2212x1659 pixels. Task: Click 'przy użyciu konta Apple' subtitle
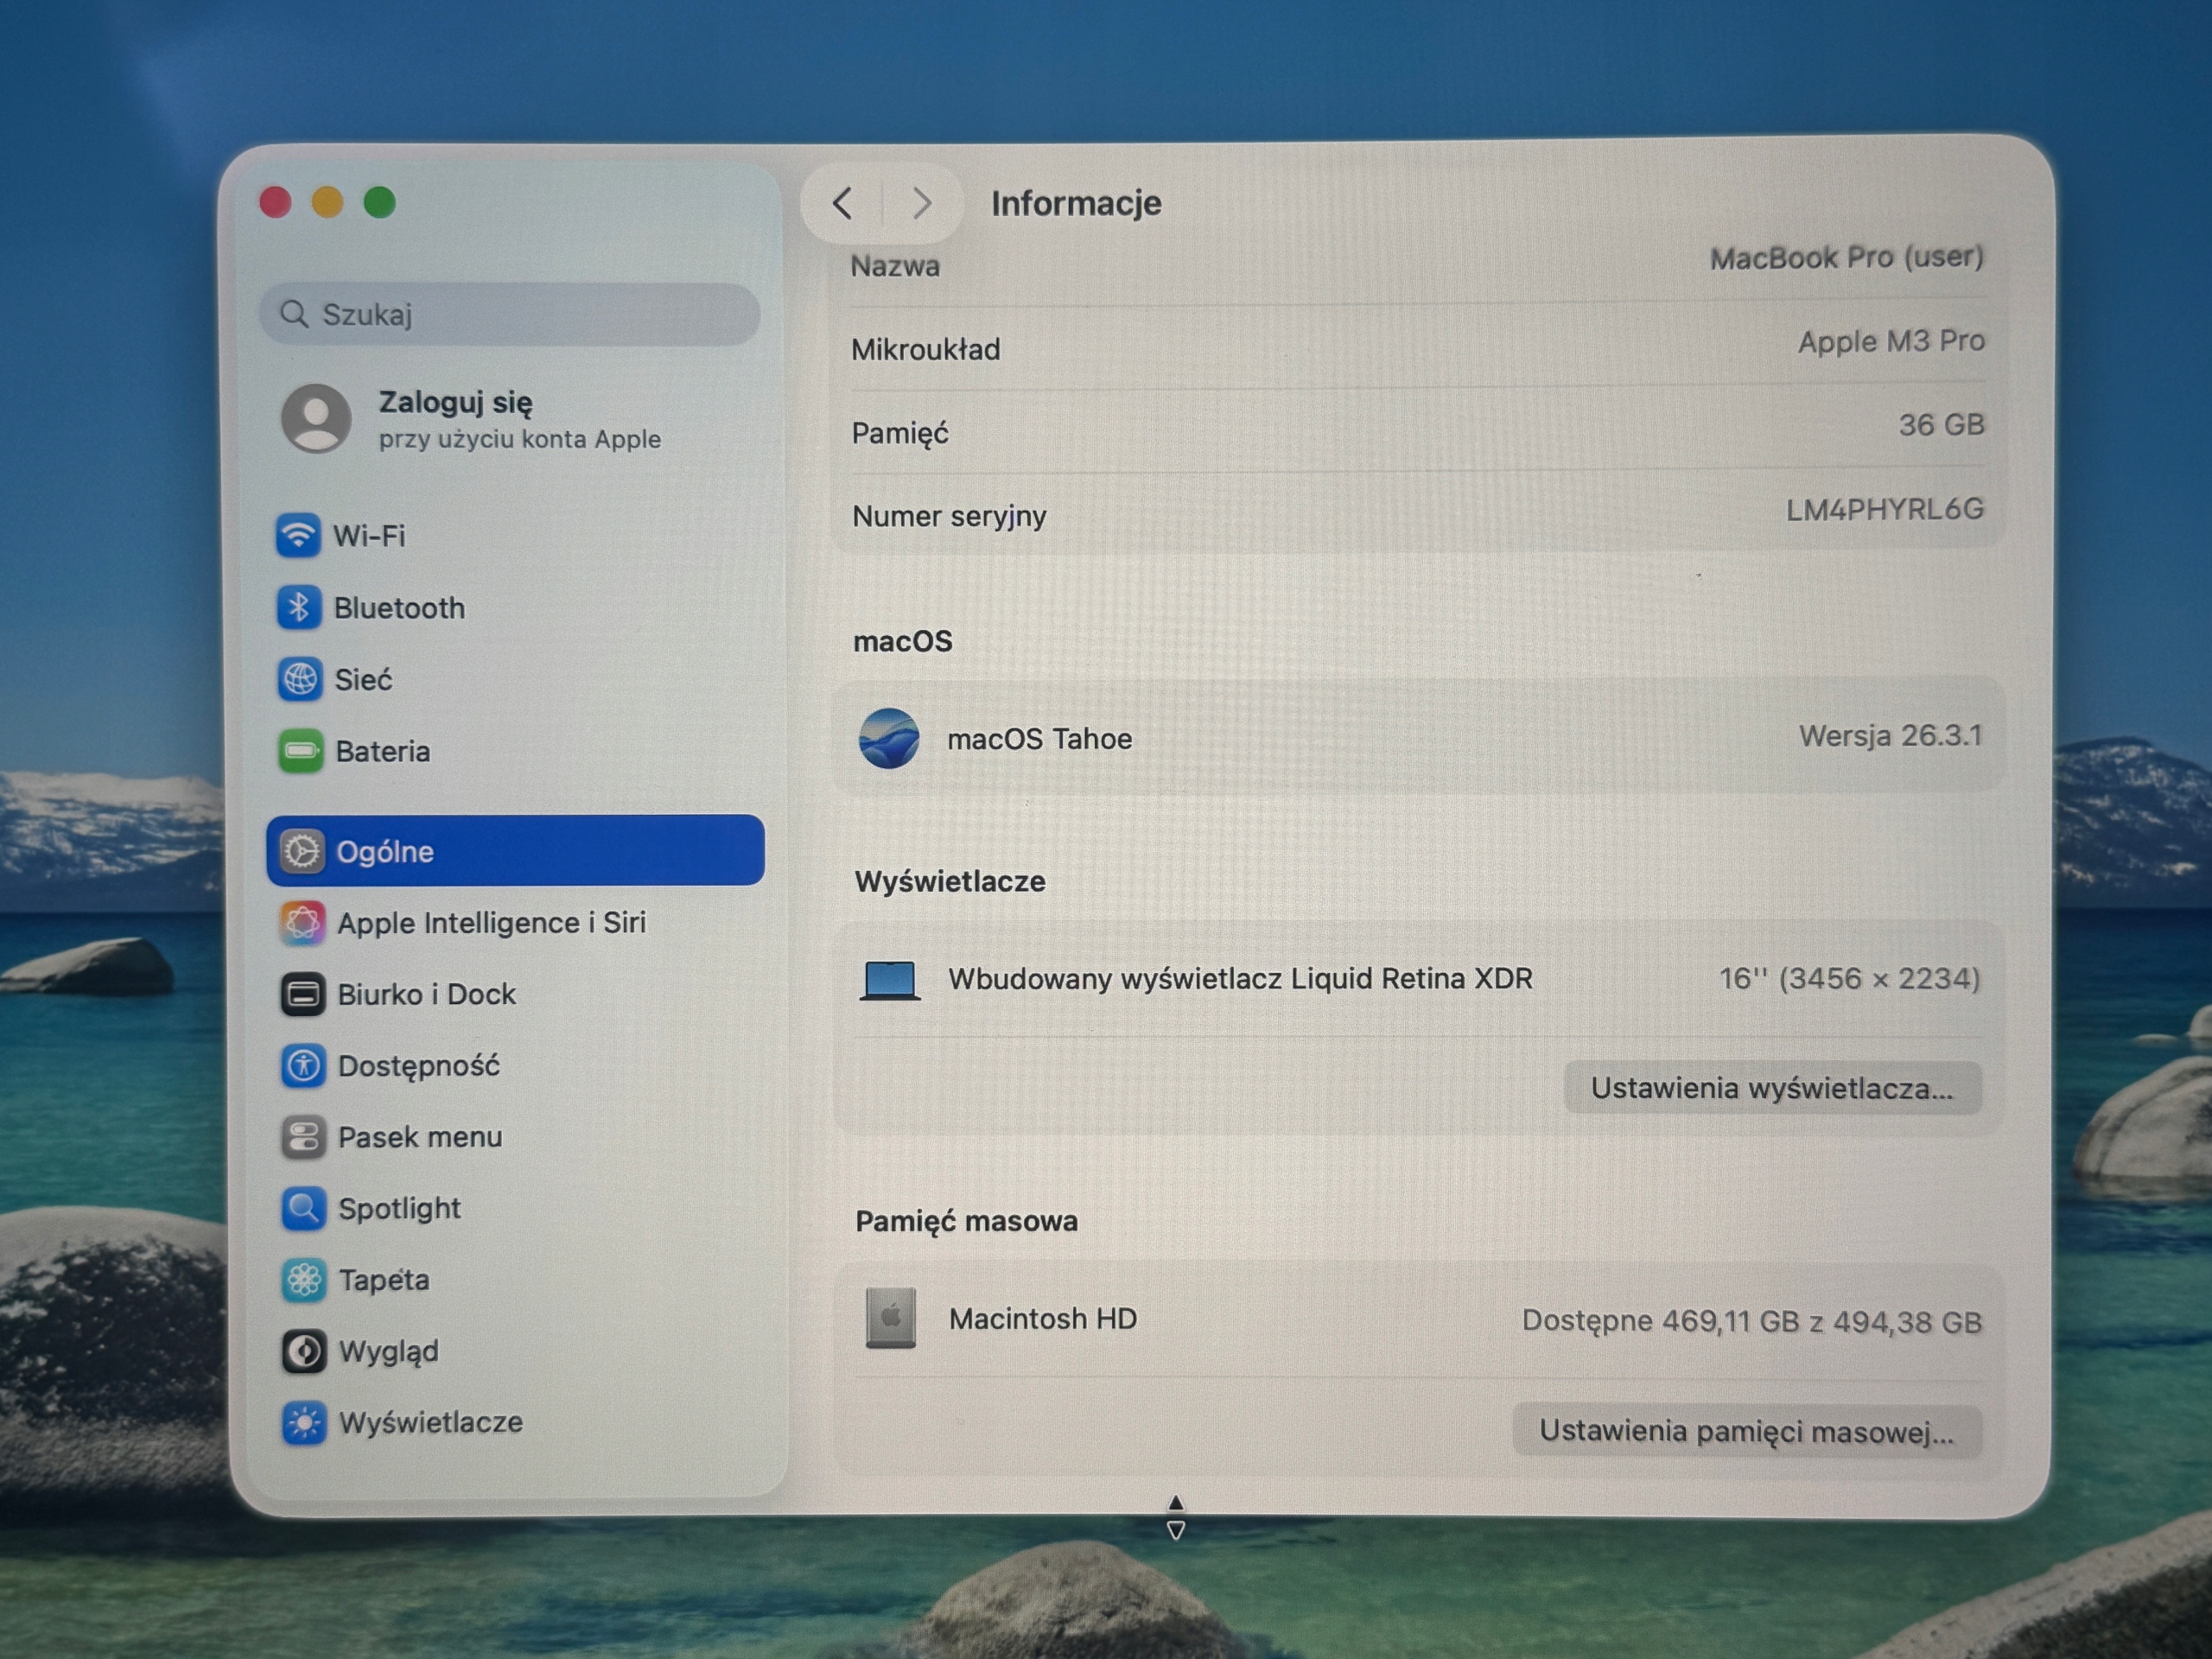520,439
